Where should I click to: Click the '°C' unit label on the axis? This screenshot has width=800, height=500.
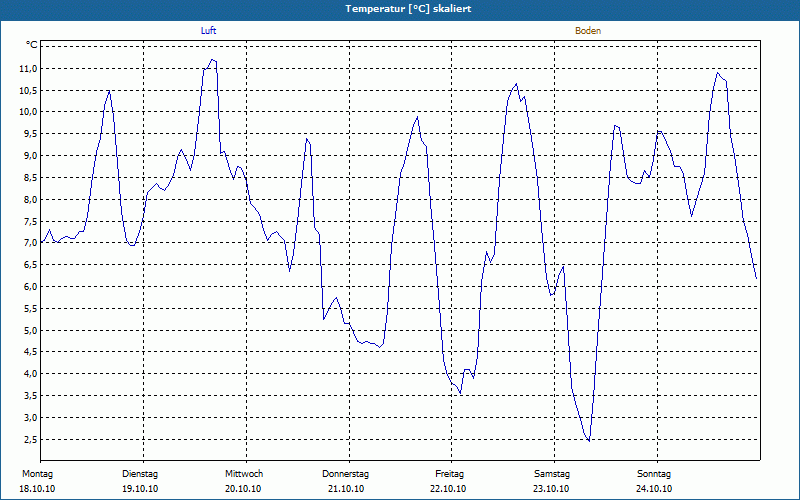pyautogui.click(x=32, y=45)
